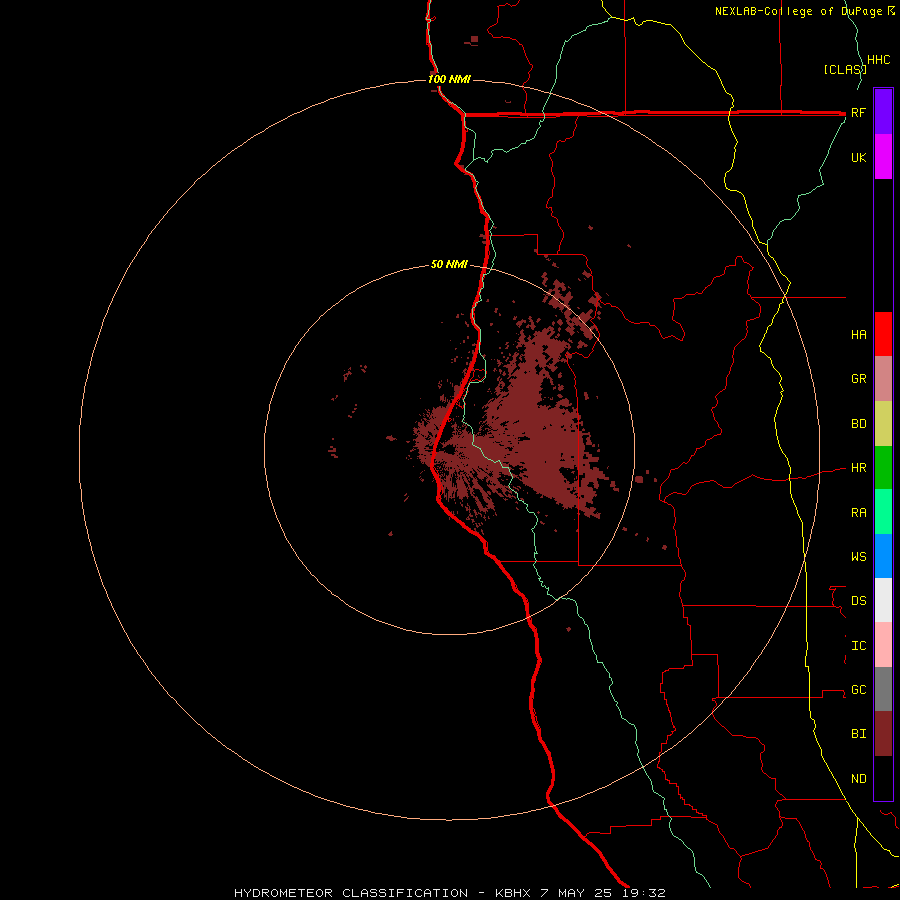Click the "HR" legend label
The width and height of the screenshot is (900, 900).
[858, 468]
